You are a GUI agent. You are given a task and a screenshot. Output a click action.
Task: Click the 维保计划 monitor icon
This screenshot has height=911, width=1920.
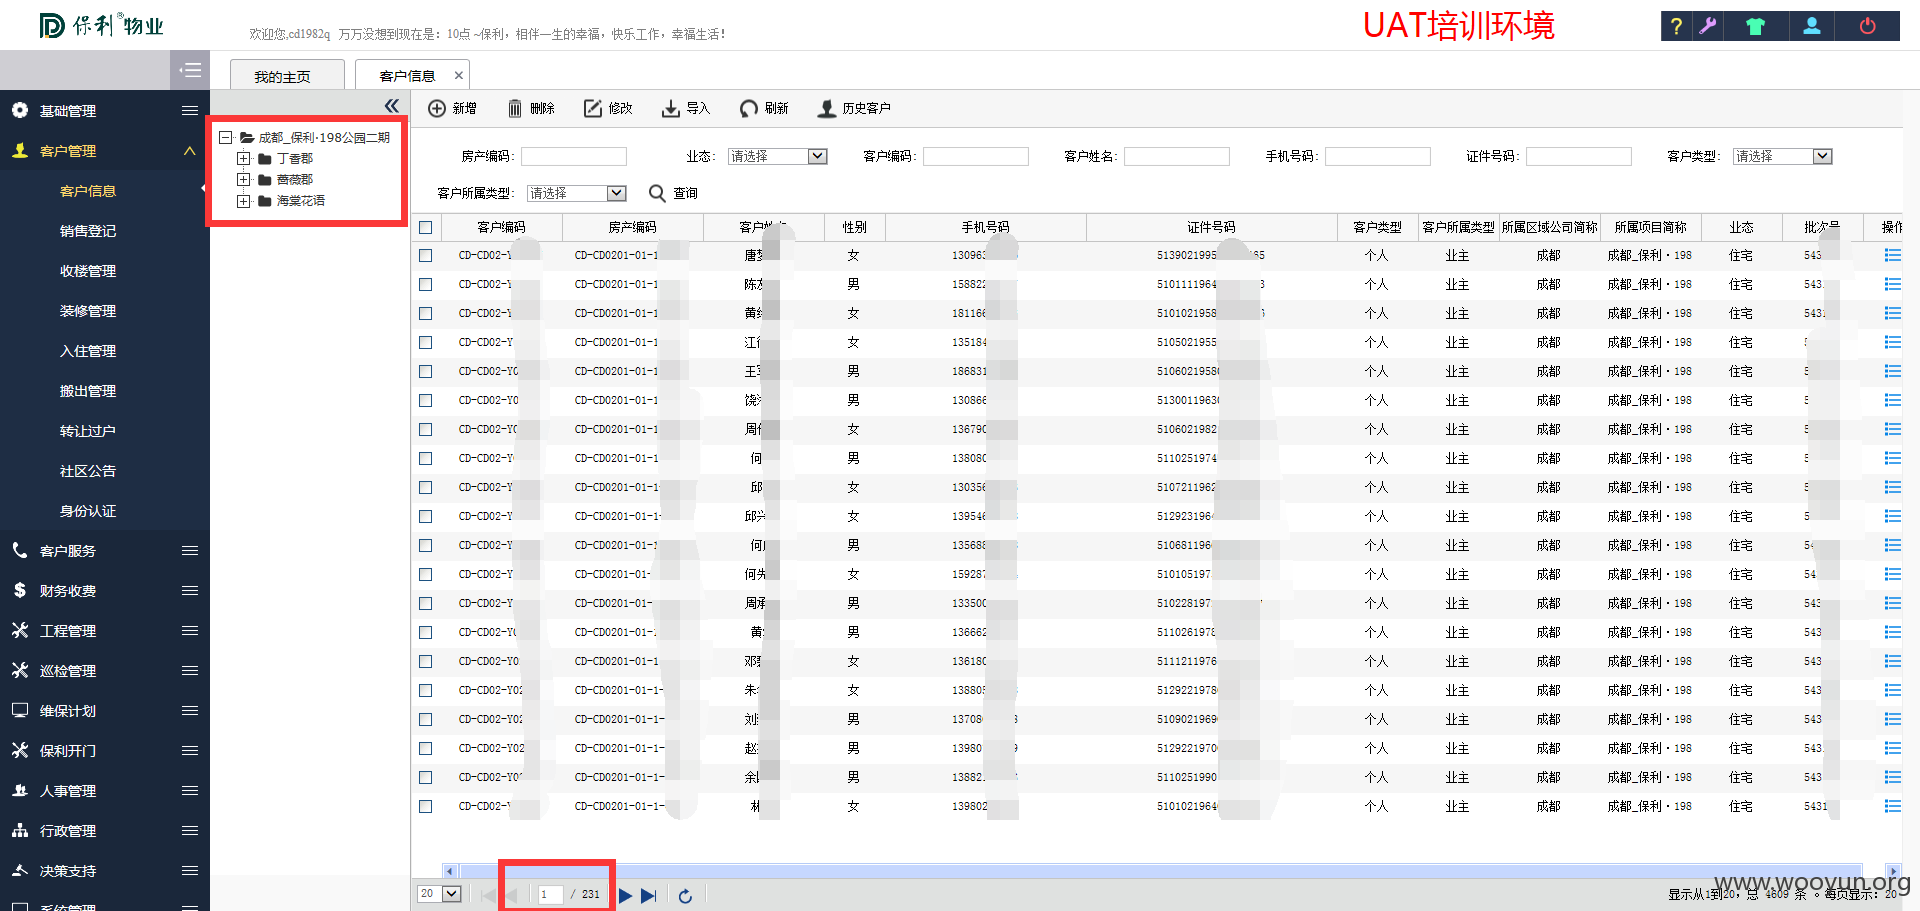(20, 710)
